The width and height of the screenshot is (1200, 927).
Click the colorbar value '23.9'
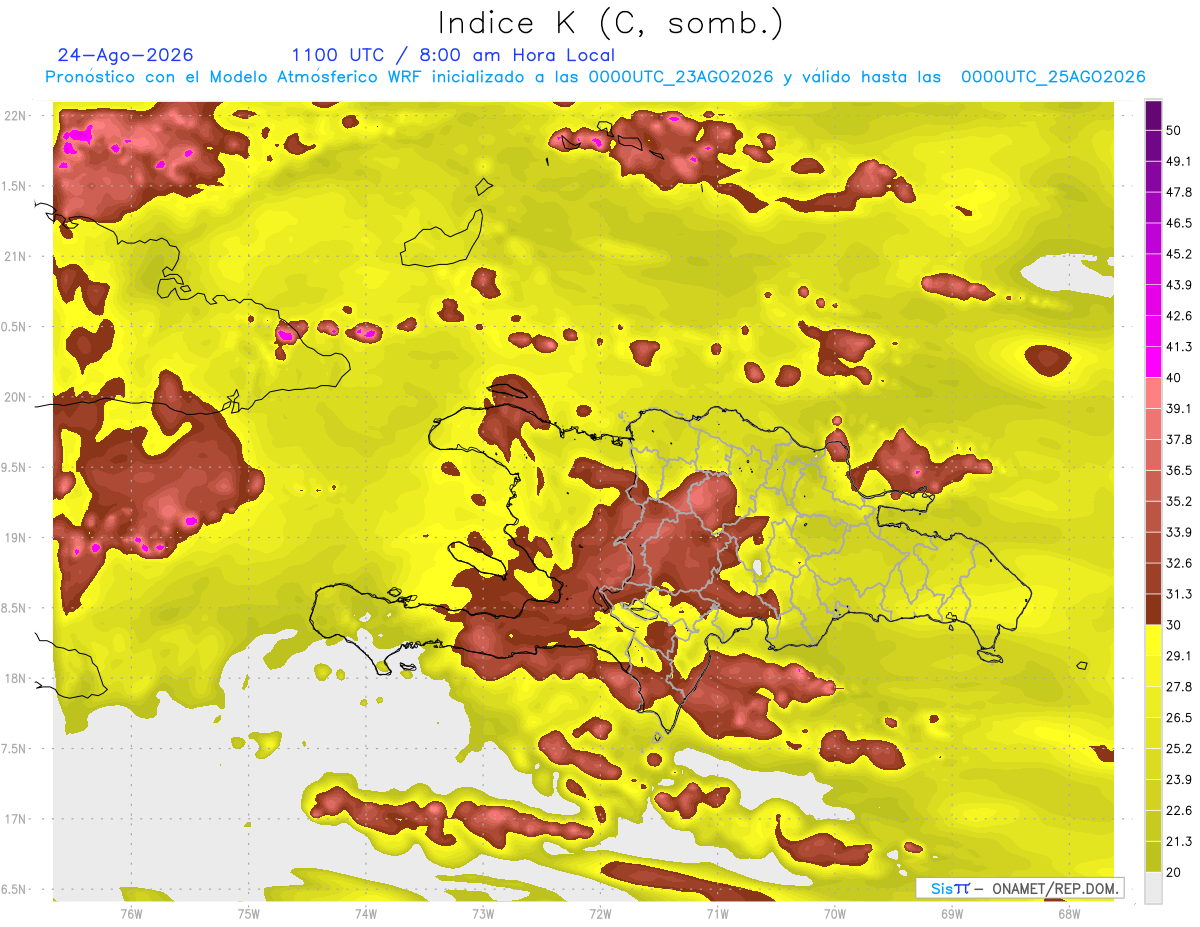click(1179, 779)
